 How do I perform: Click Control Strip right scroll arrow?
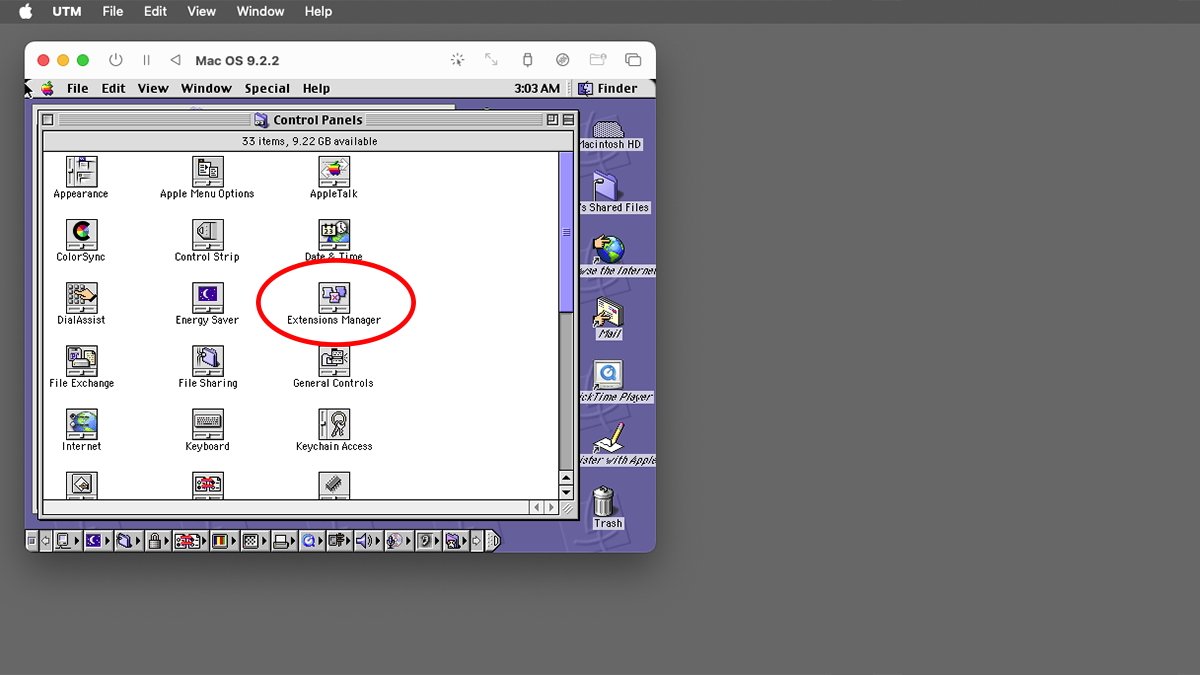476,541
